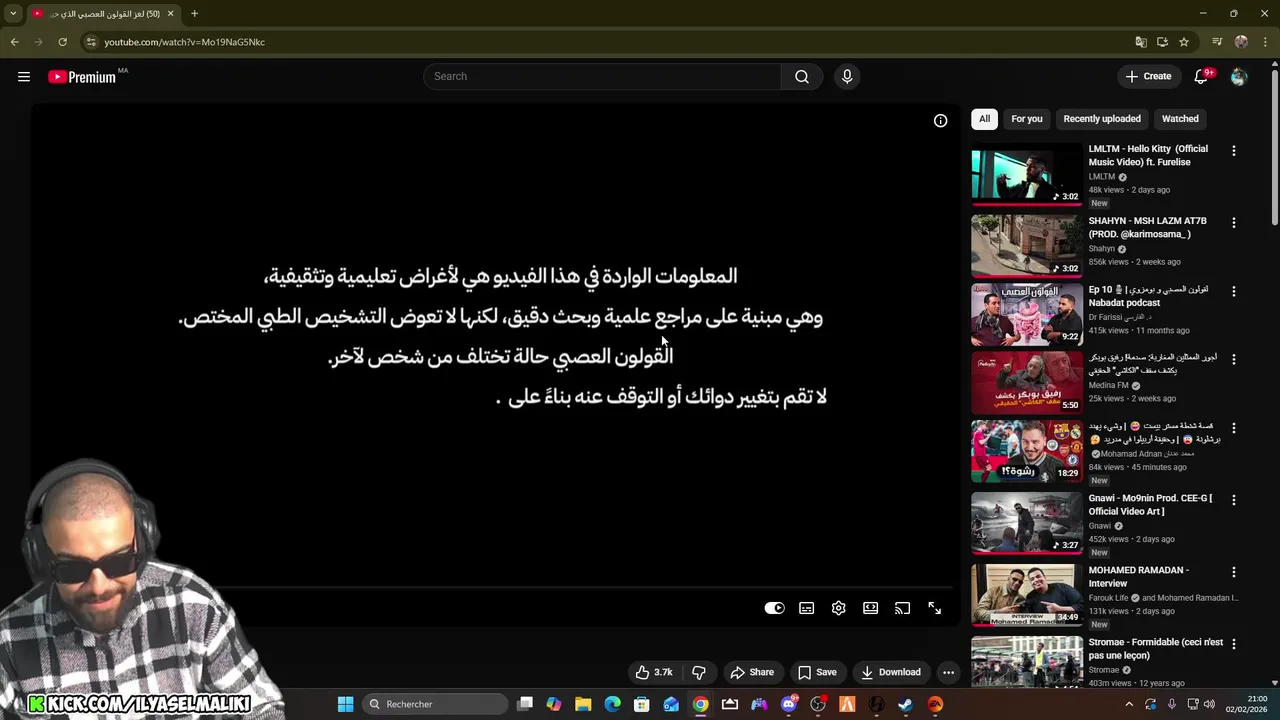Close the YouTube browser tab

click(170, 14)
